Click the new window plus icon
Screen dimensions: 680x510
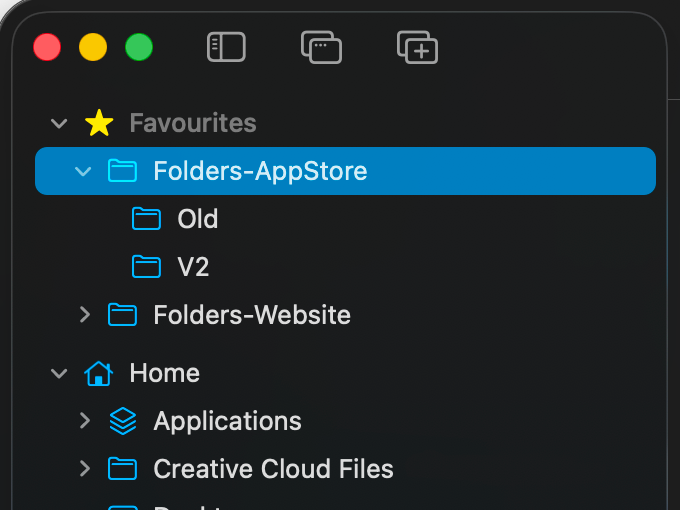tap(417, 47)
